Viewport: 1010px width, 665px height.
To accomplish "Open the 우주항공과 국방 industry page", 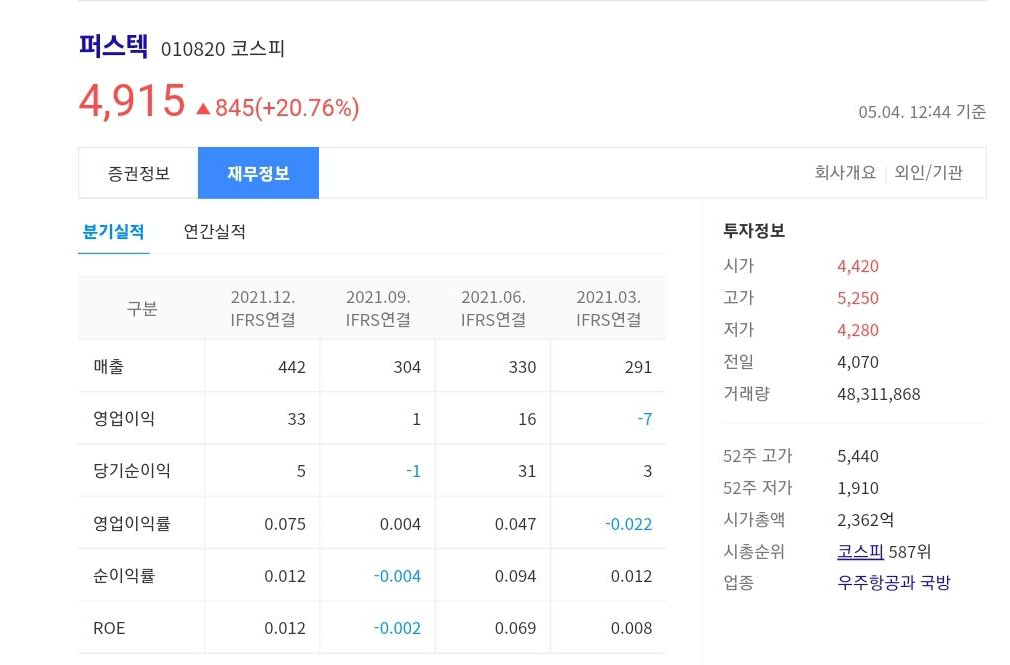I will (893, 583).
